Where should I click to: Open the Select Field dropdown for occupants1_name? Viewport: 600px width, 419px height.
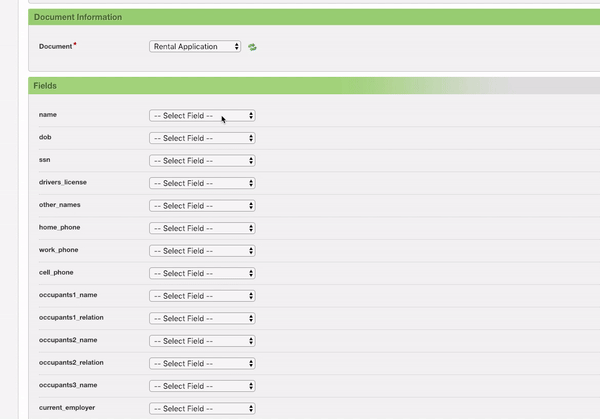pyautogui.click(x=202, y=296)
